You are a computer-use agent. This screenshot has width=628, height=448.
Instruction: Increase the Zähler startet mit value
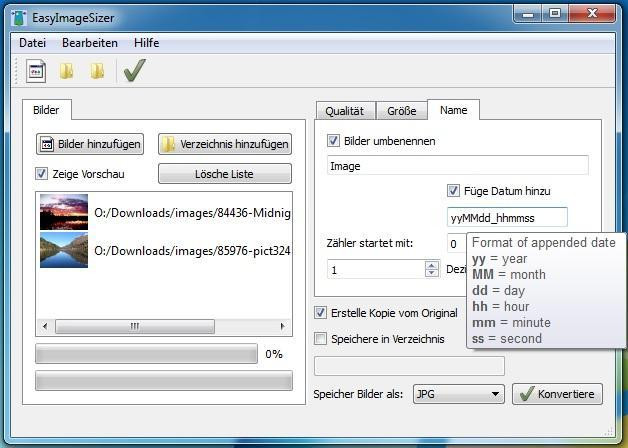[432, 265]
